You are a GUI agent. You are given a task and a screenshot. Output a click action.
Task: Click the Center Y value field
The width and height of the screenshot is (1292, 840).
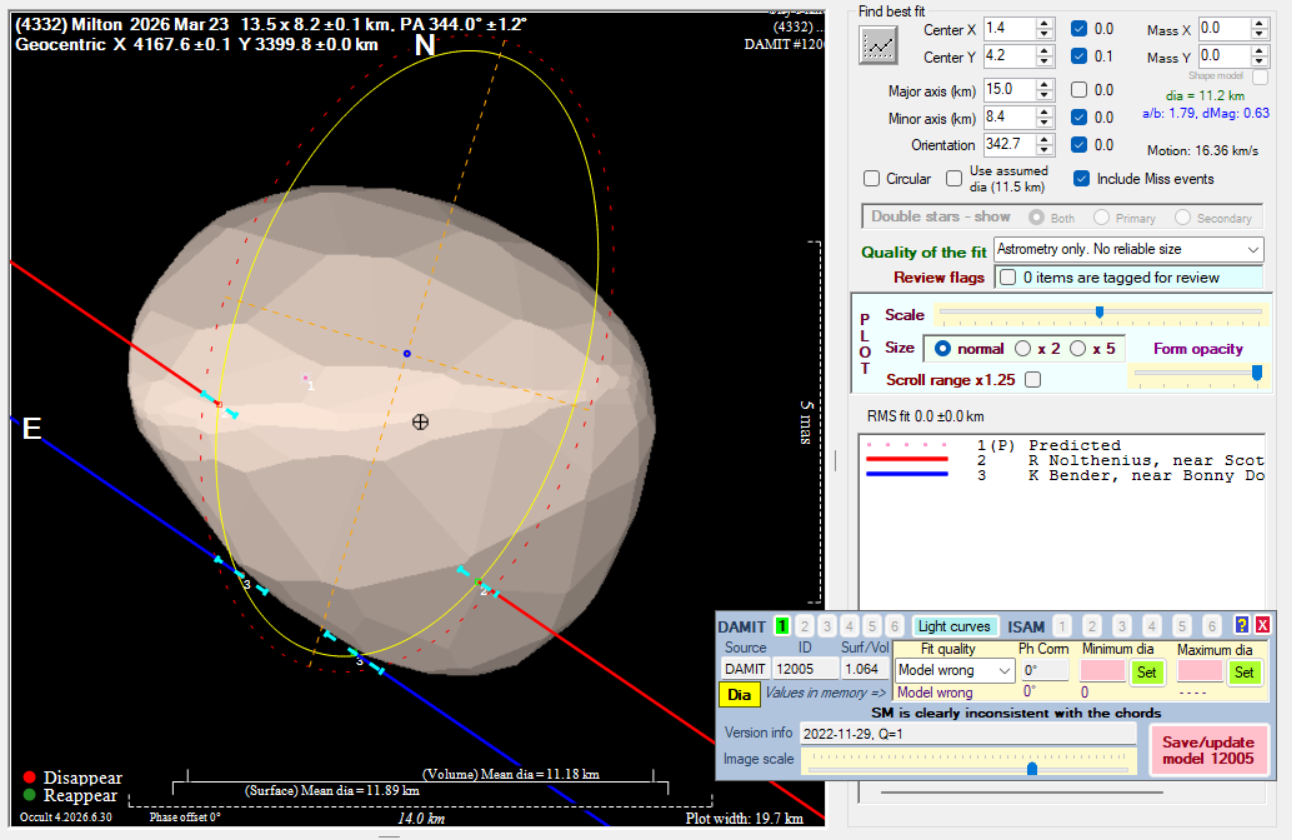[x=1009, y=57]
